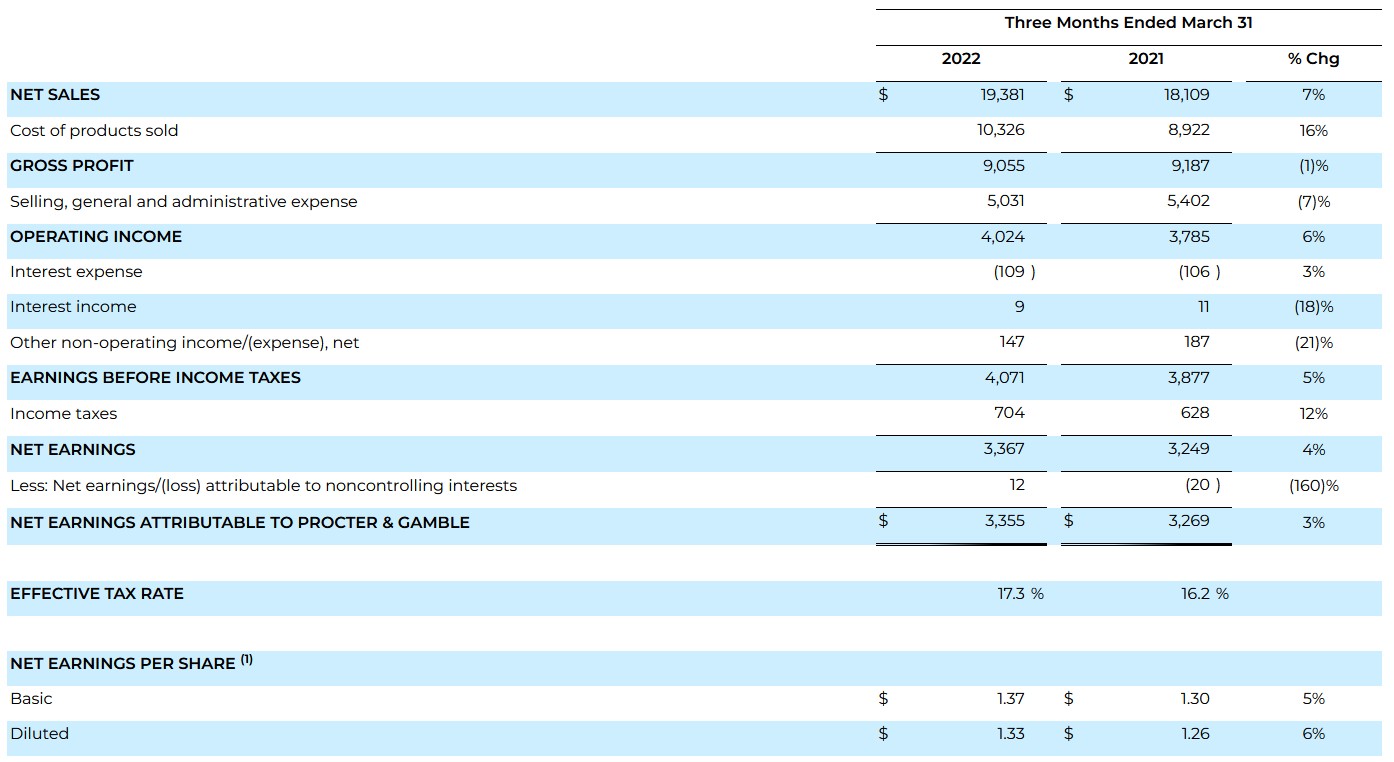Select the 2021 cost value 8,922
Screen dimensions: 1394x762
[1190, 130]
